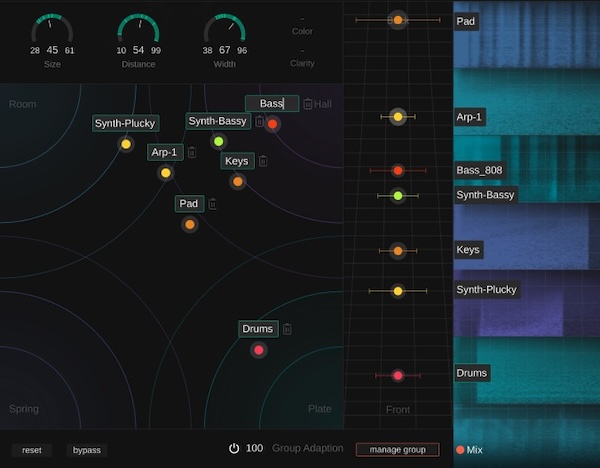Screen dimensions: 600x468
Task: Click the Keys label in reverb field
Action: (x=237, y=161)
